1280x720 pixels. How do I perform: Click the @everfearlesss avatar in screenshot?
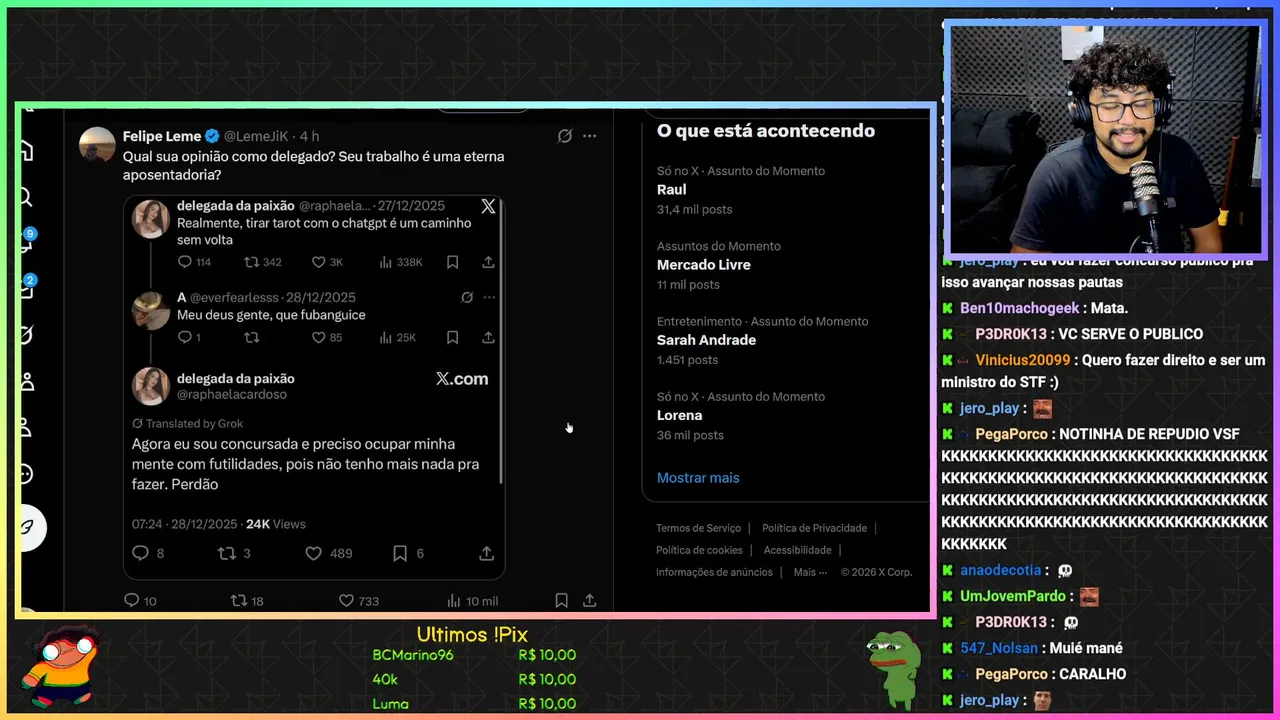[x=151, y=311]
